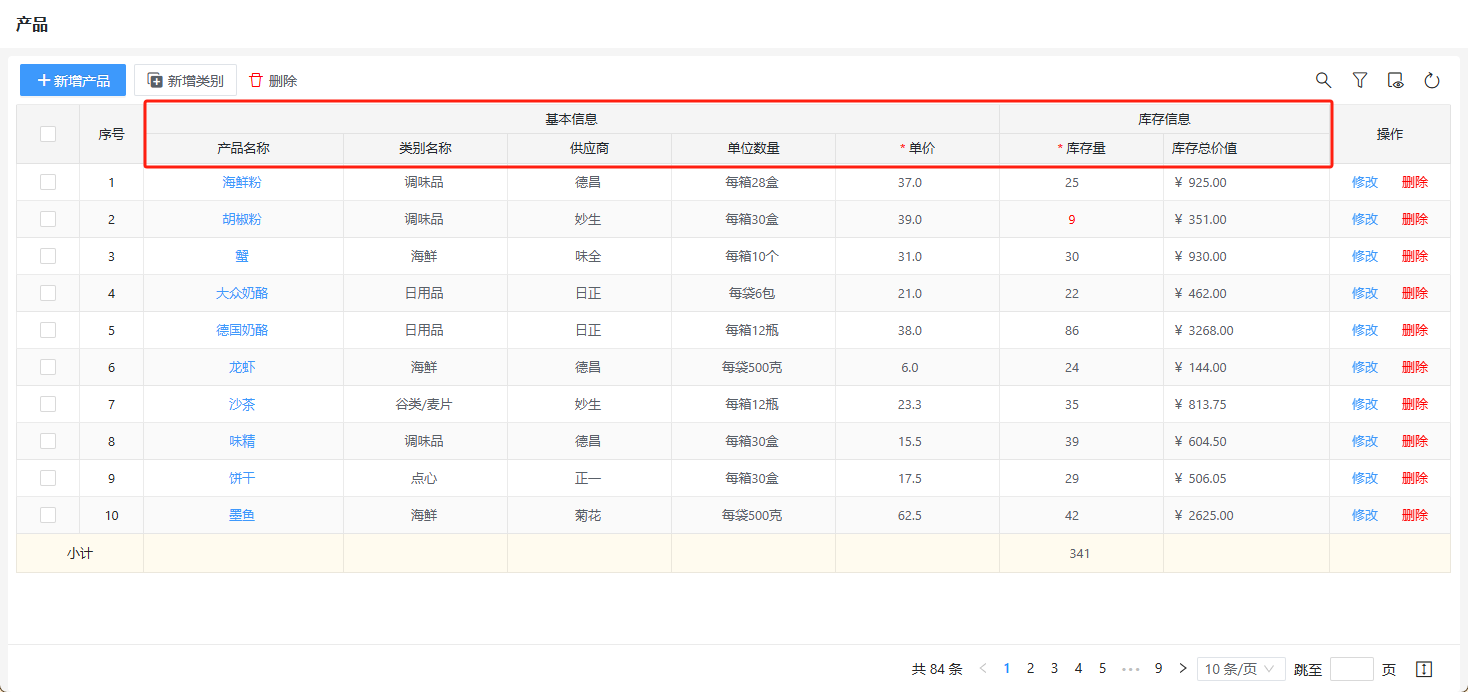Click the 跳至 page number input field
The image size is (1468, 692).
click(1352, 669)
